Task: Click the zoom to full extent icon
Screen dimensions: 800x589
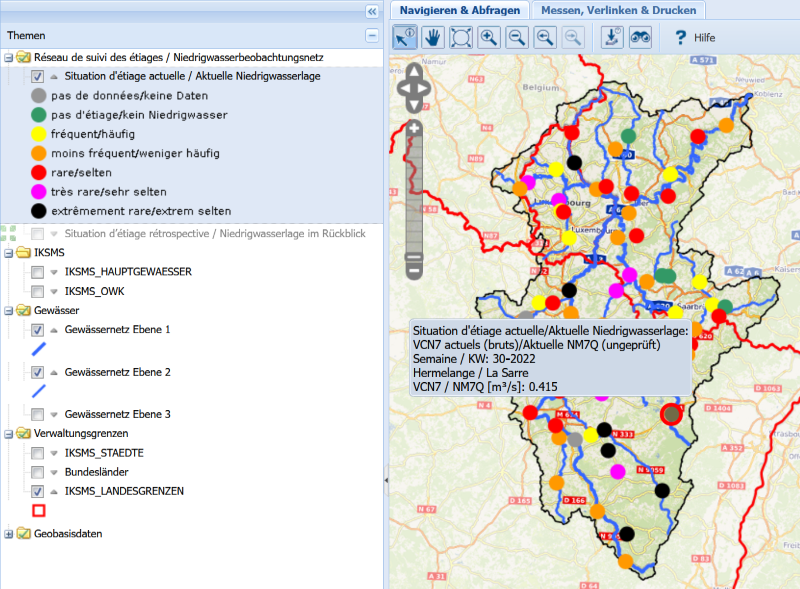Action: (x=461, y=37)
